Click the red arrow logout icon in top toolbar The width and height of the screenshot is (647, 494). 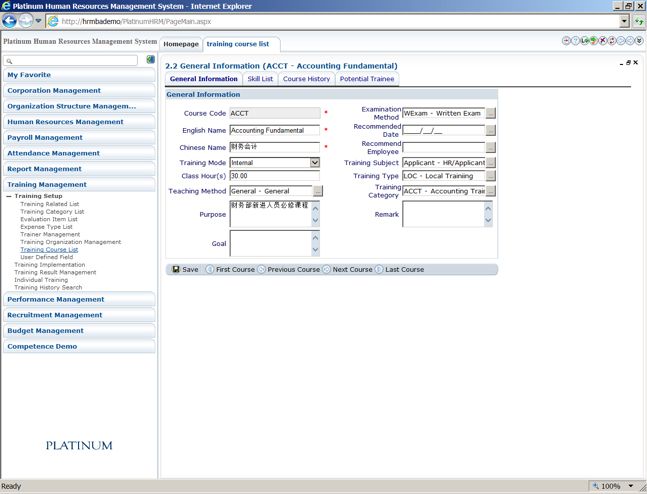point(566,40)
